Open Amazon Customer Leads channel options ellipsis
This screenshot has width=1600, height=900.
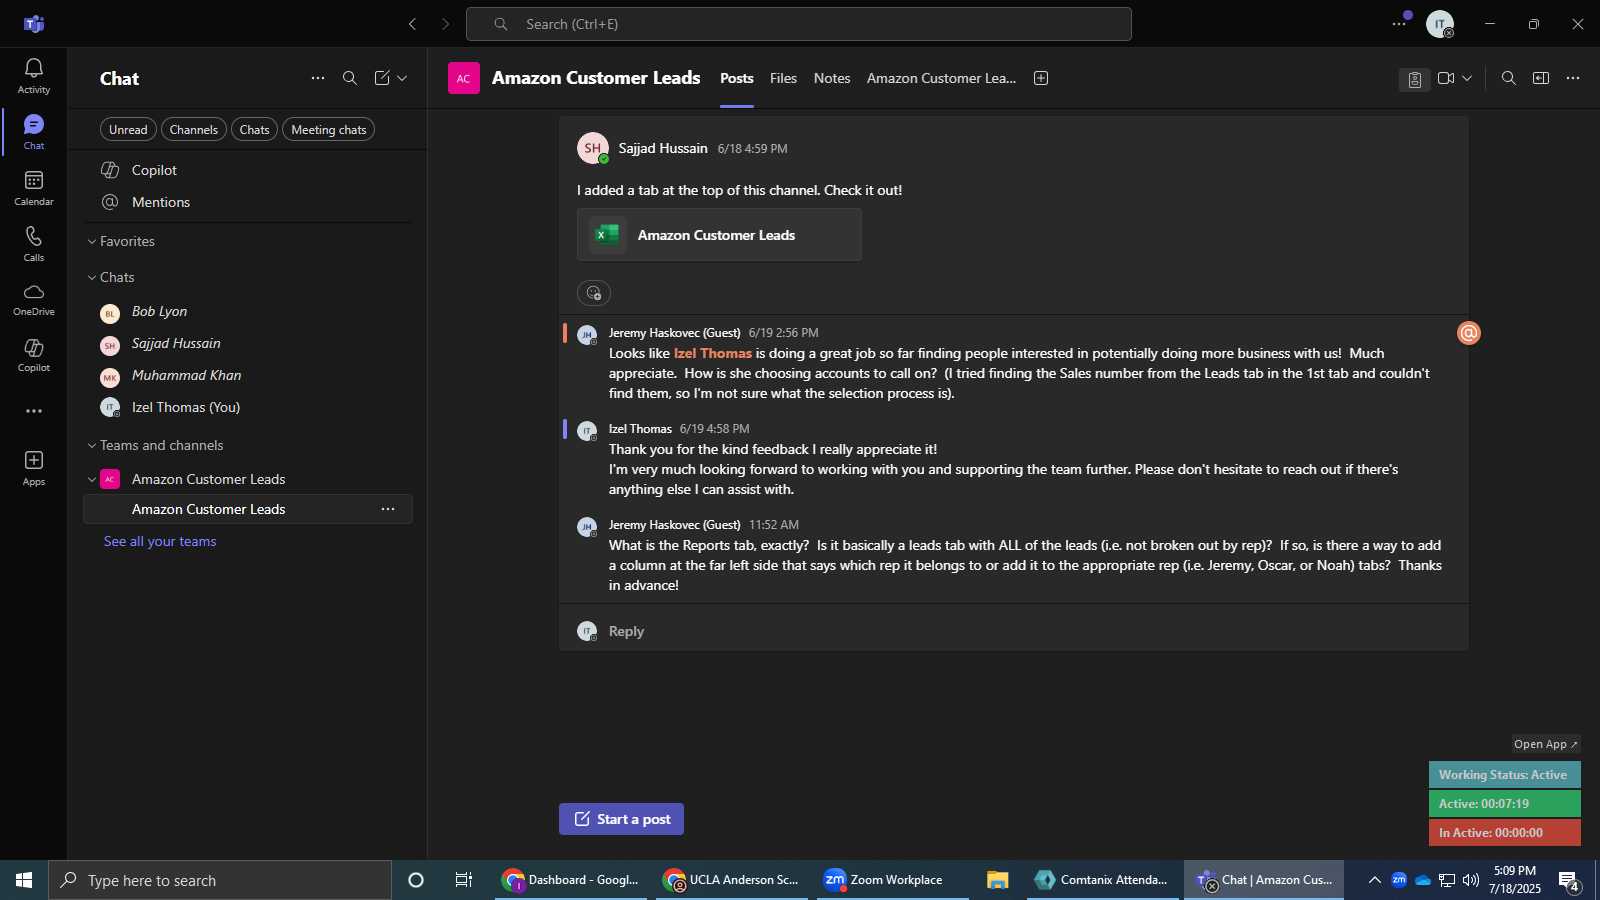click(x=388, y=509)
